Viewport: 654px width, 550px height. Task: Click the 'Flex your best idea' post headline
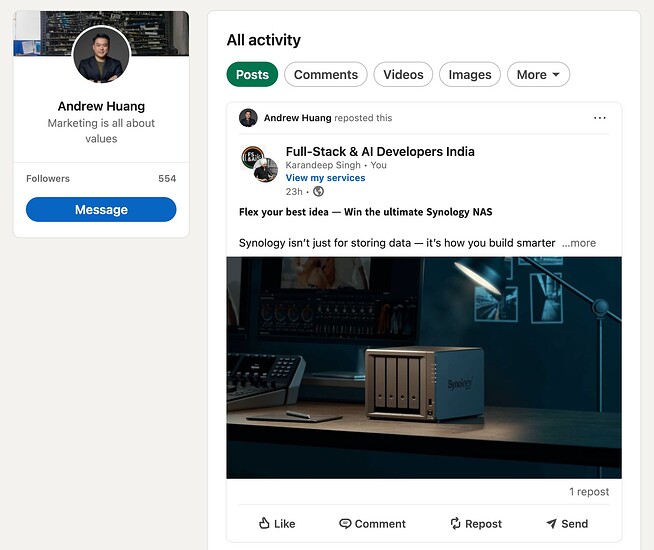coord(365,212)
